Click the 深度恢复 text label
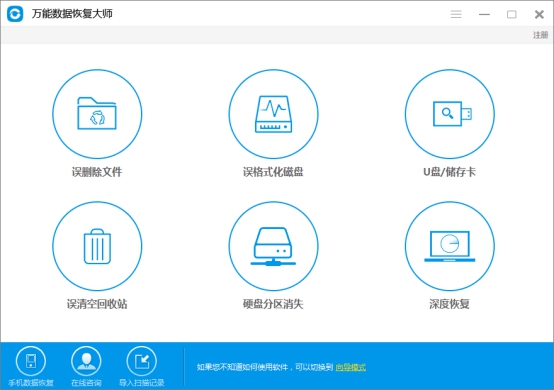This screenshot has width=554, height=390. point(449,304)
